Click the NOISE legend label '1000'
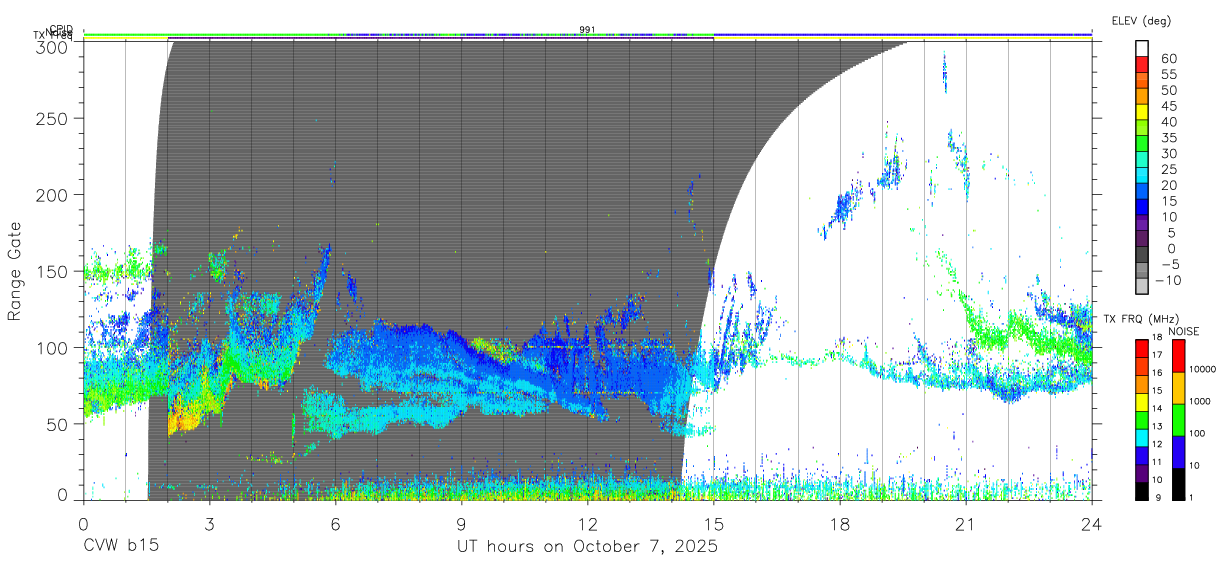Viewport: 1228px width, 567px height. [x=1198, y=401]
